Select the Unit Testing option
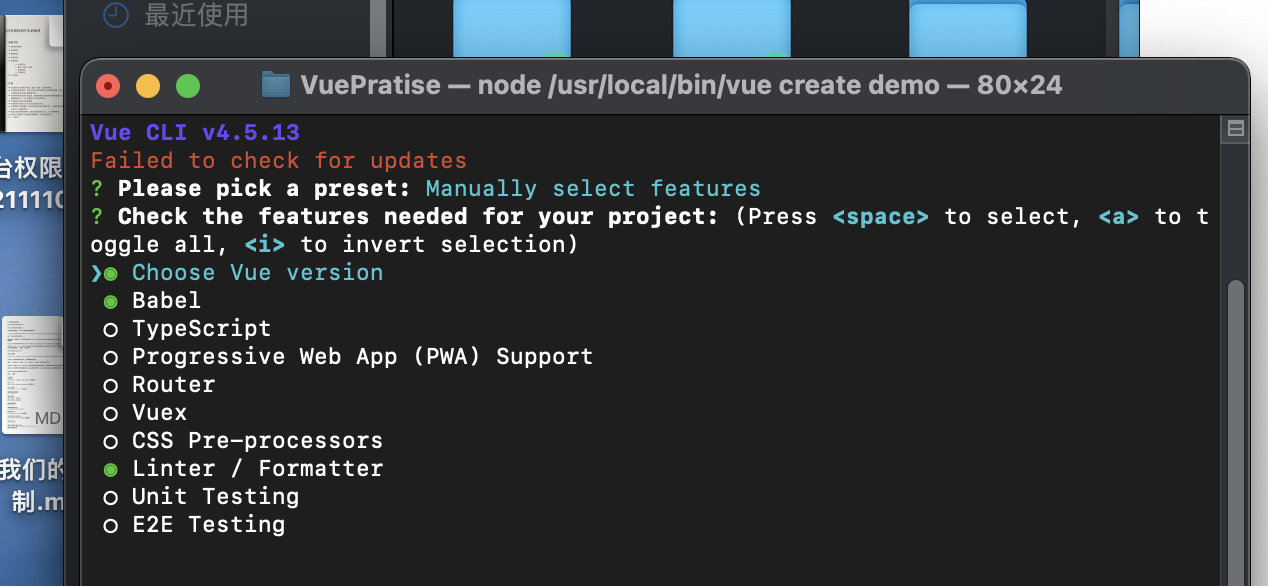This screenshot has height=586, width=1268. coord(215,497)
